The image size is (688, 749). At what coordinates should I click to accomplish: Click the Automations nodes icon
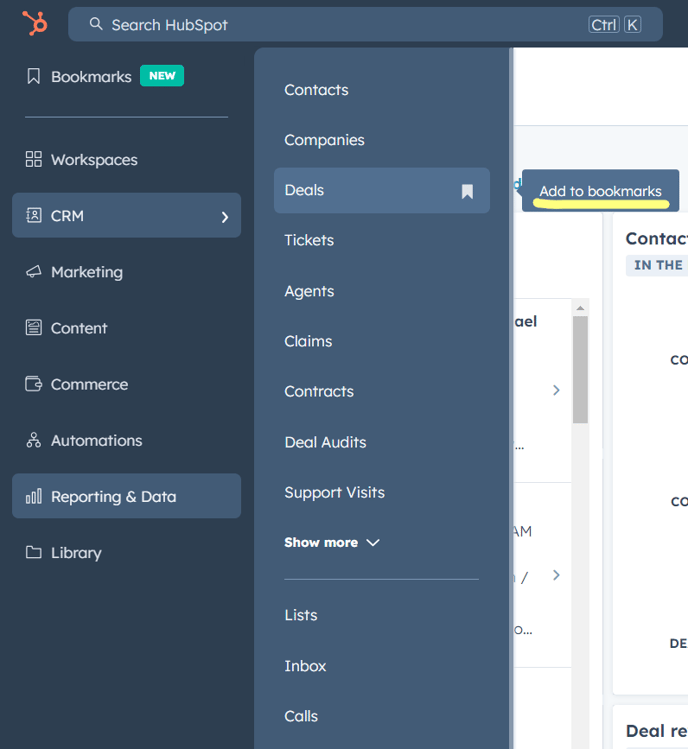tap(34, 440)
